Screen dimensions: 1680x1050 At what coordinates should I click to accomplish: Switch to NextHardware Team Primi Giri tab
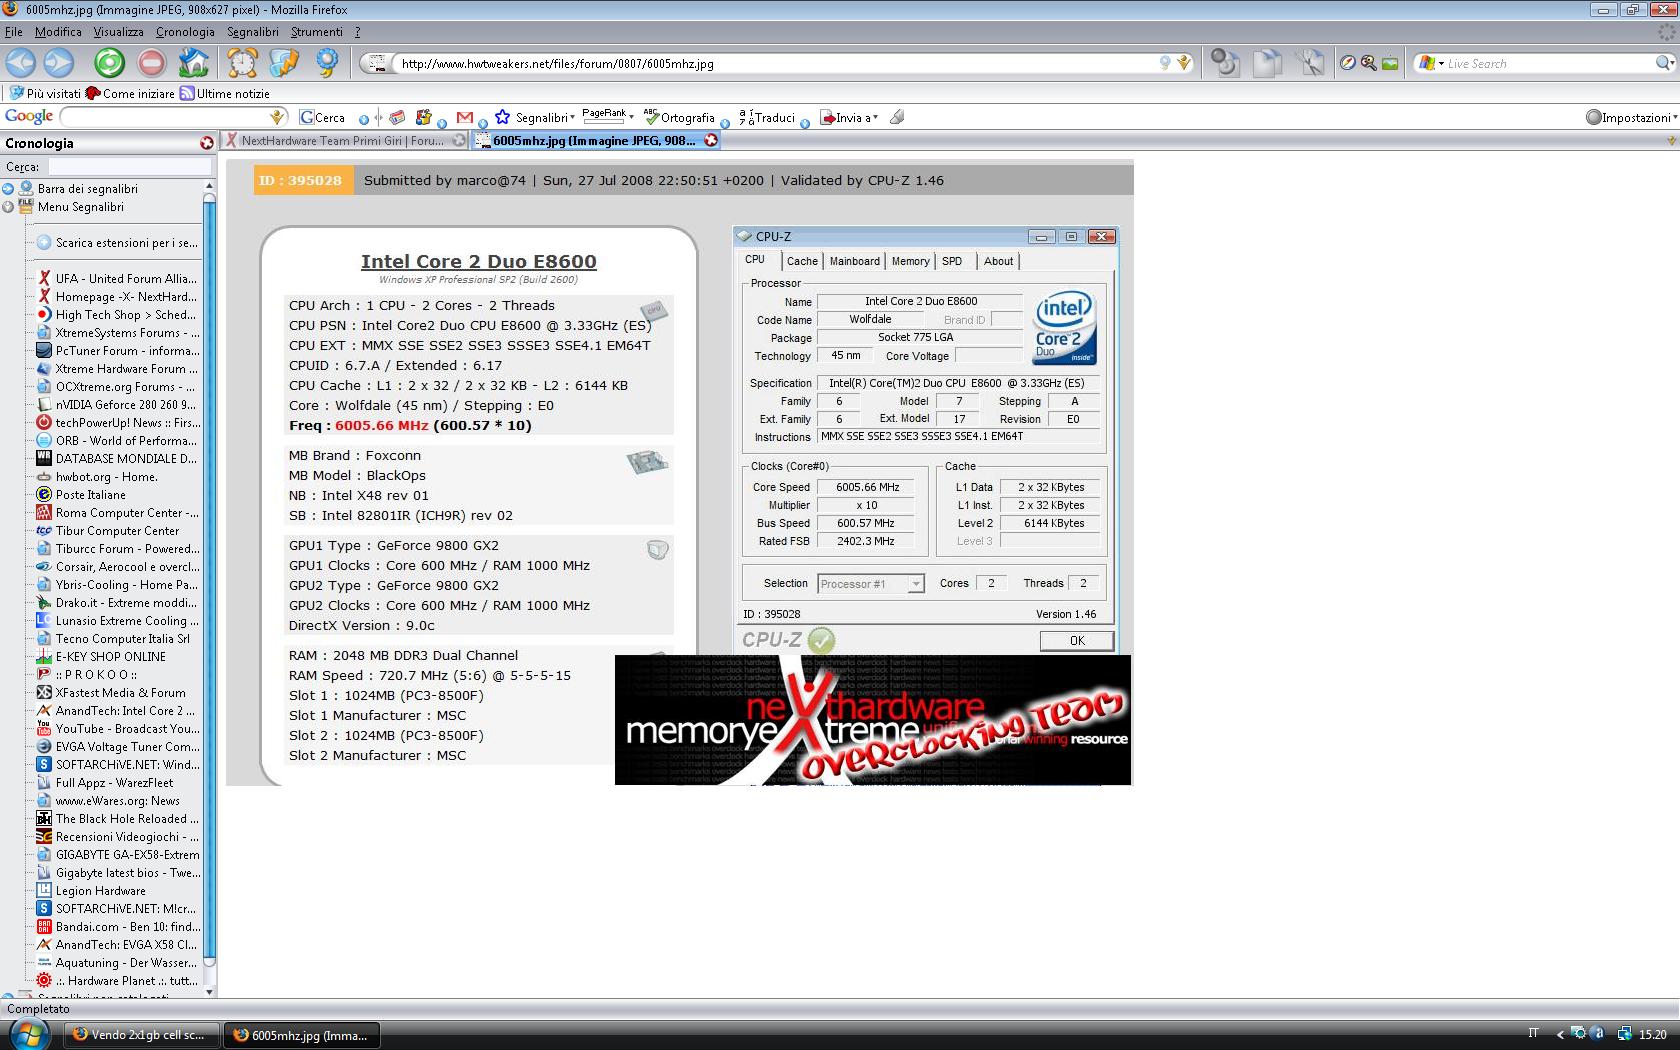click(x=345, y=140)
